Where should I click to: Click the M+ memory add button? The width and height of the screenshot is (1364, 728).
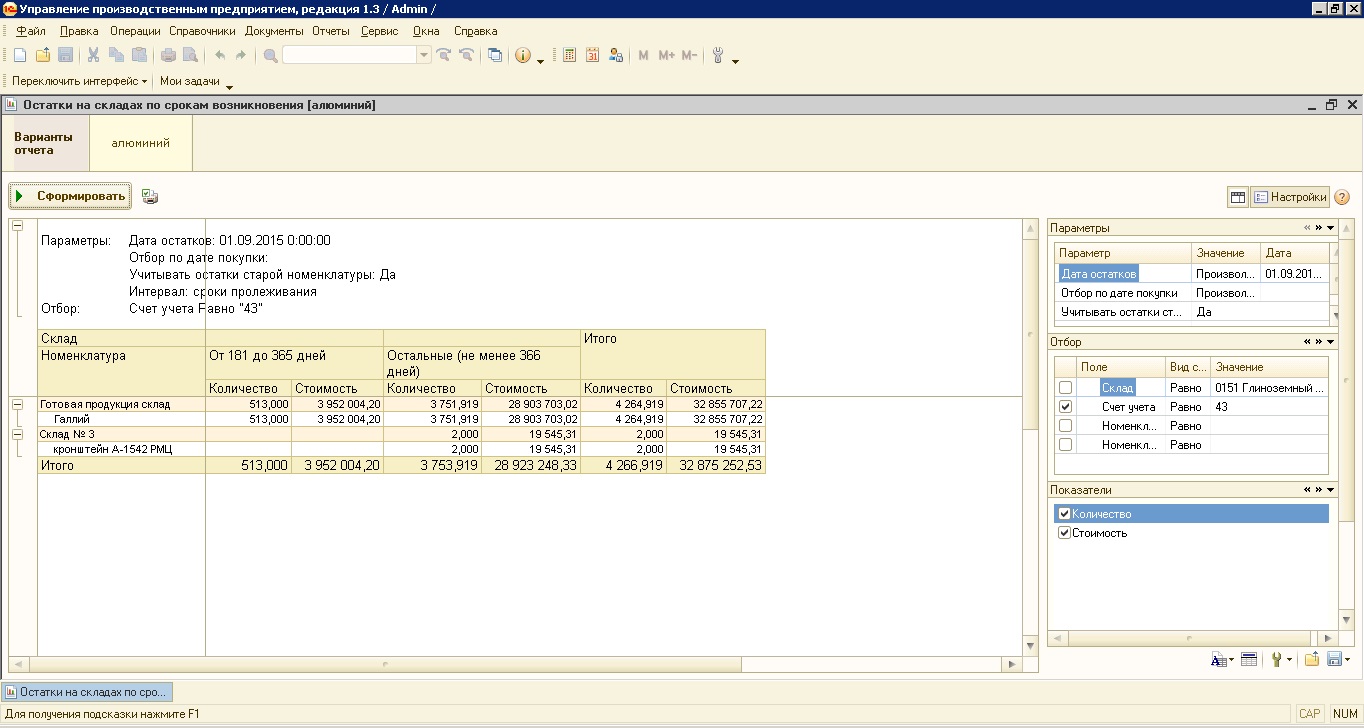click(667, 56)
